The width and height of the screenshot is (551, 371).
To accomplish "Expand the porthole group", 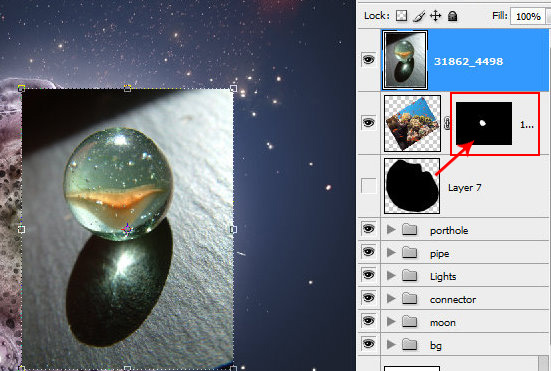I will point(391,230).
